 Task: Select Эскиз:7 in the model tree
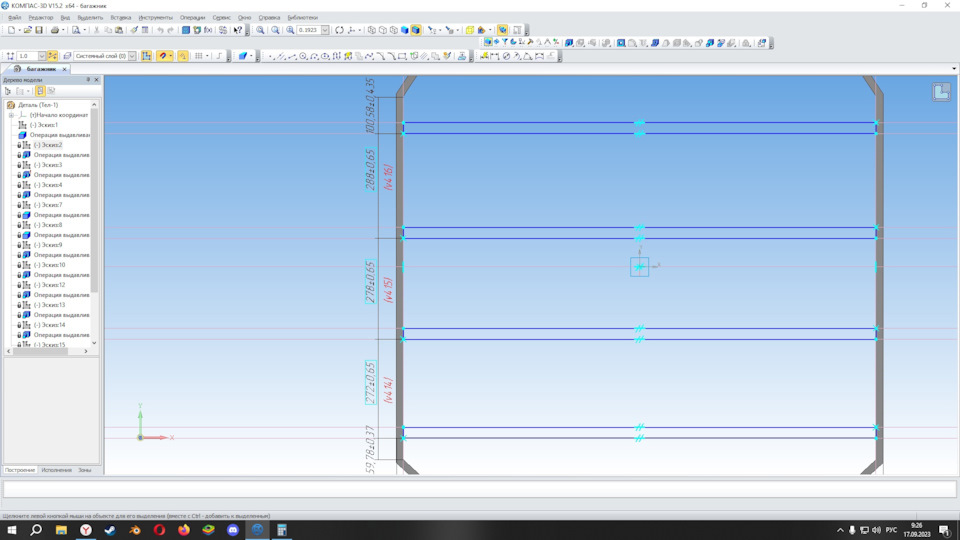coord(48,205)
